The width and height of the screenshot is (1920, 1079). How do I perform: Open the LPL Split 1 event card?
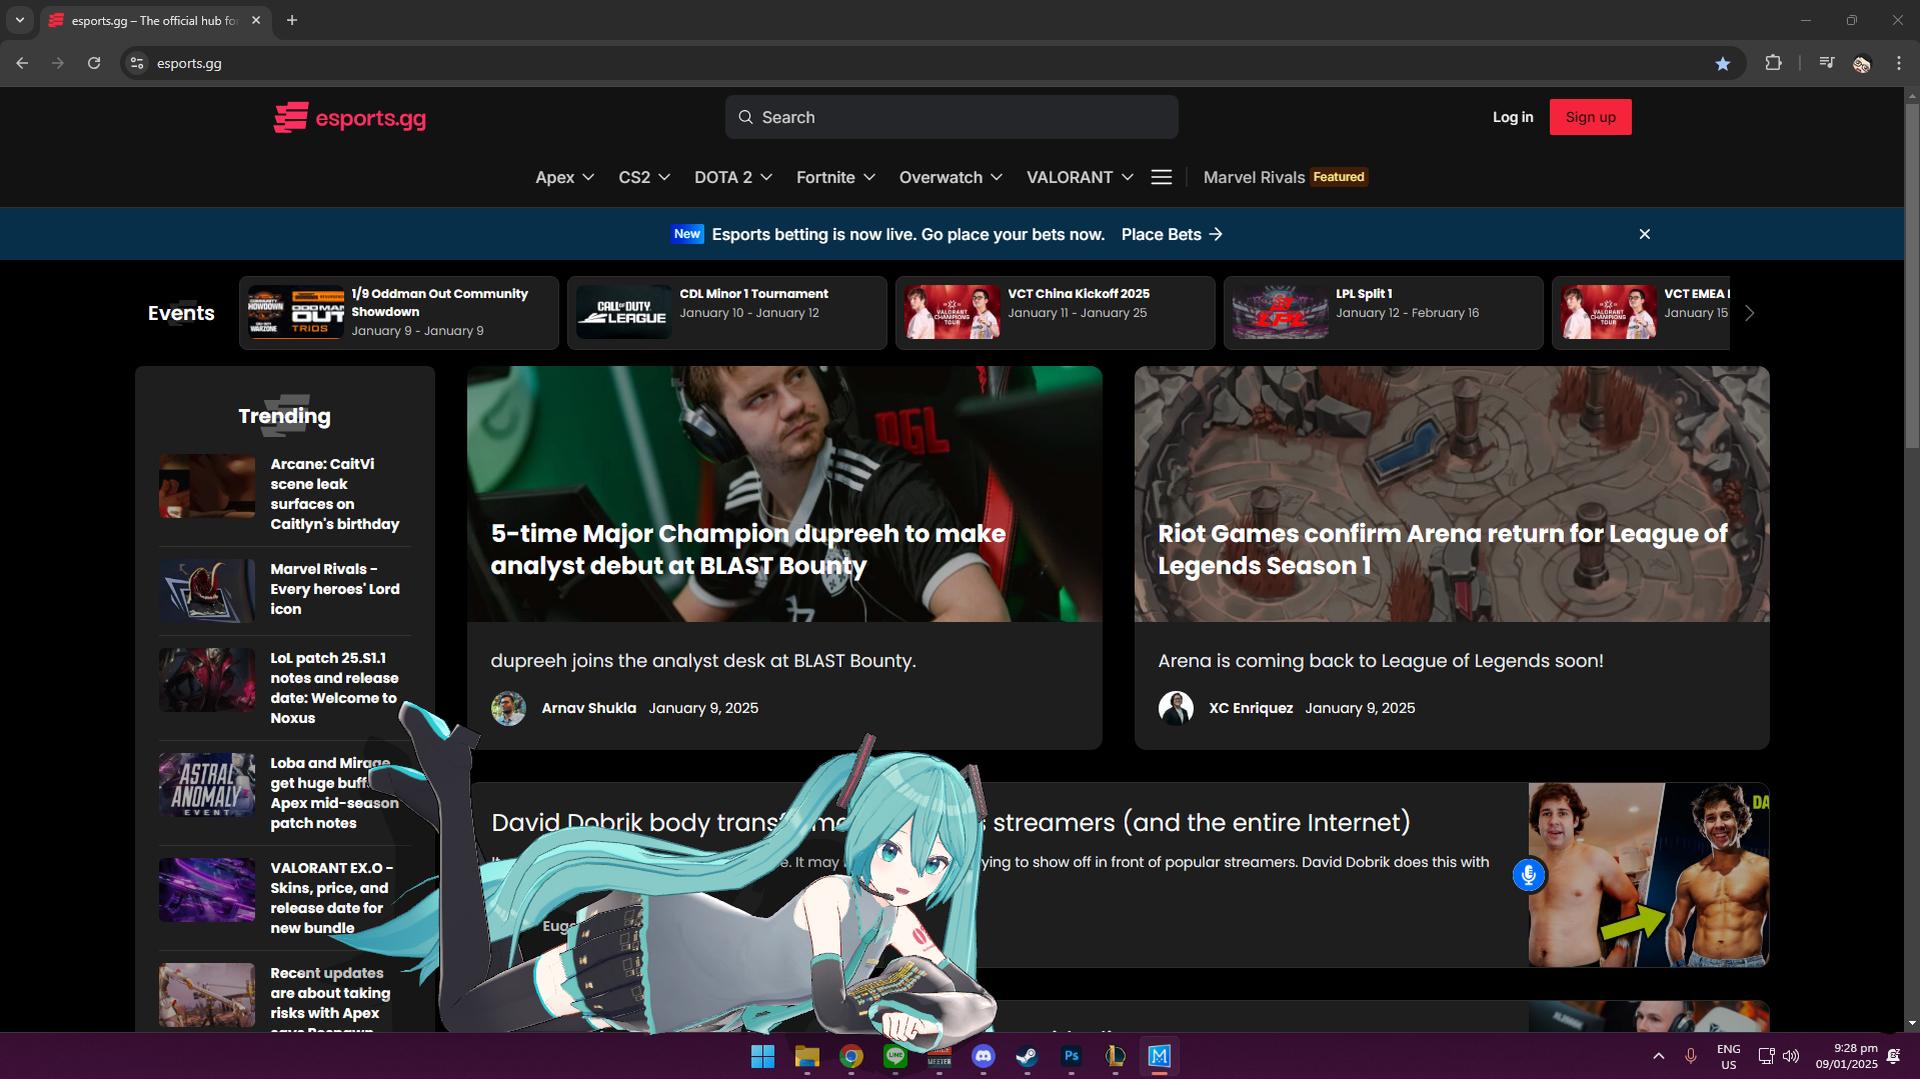tap(1382, 313)
